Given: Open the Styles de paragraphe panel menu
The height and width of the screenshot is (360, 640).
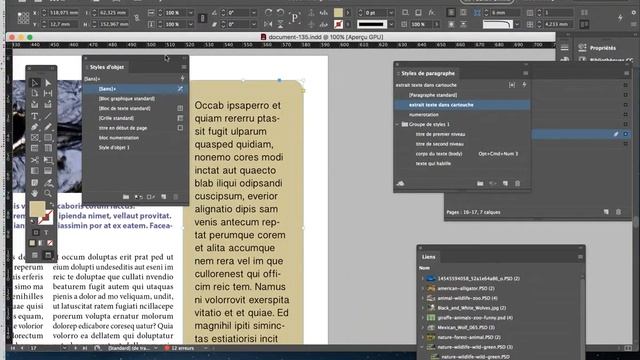Looking at the screenshot, I should 525,73.
